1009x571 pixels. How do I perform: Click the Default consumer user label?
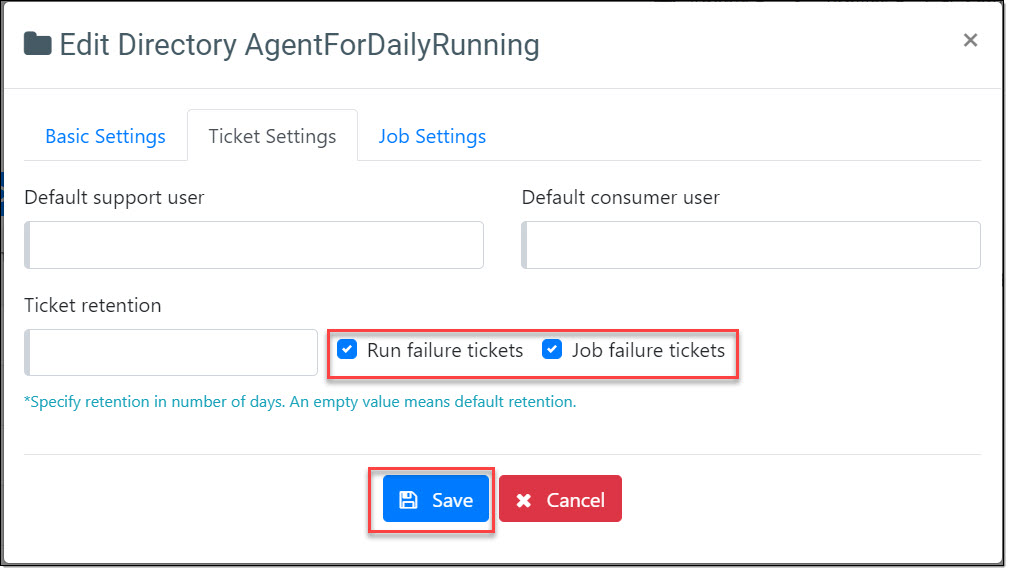coord(620,197)
